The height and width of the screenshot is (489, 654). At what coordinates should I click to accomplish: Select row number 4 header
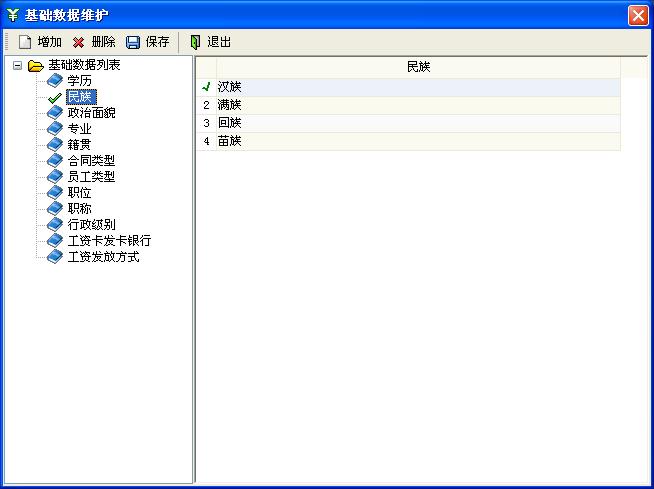[206, 141]
